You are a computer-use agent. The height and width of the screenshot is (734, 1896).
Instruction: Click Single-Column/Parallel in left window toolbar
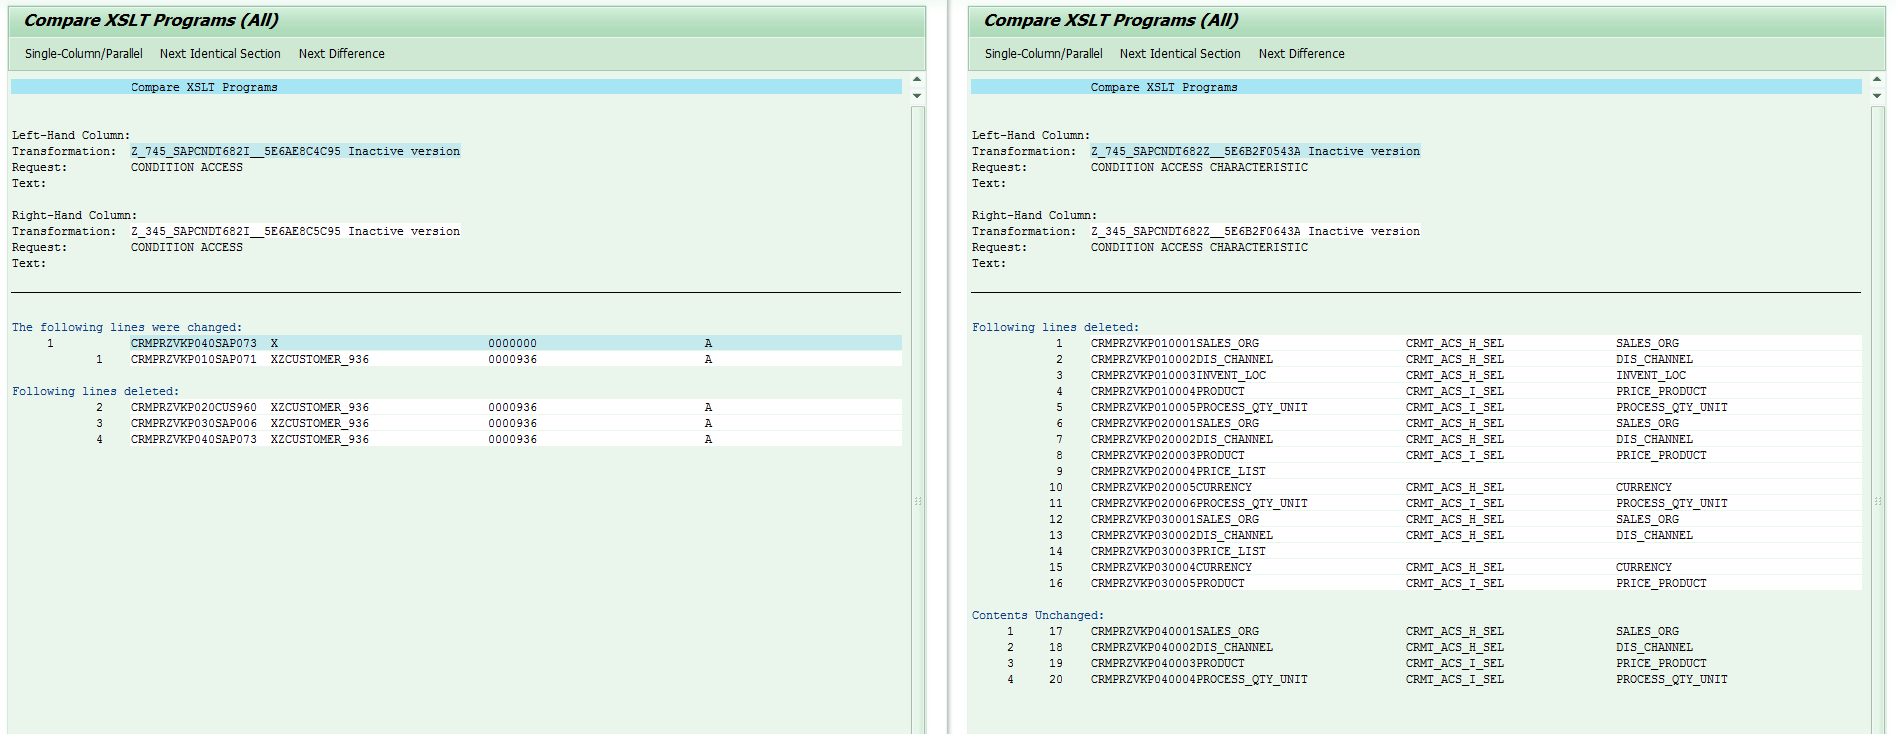pos(83,54)
